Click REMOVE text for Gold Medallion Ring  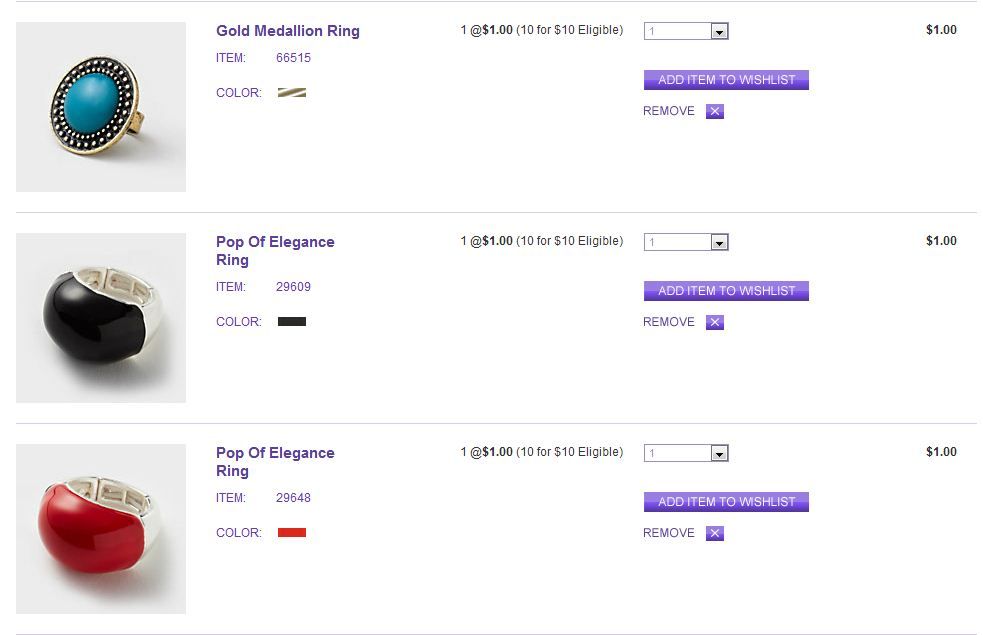click(669, 112)
